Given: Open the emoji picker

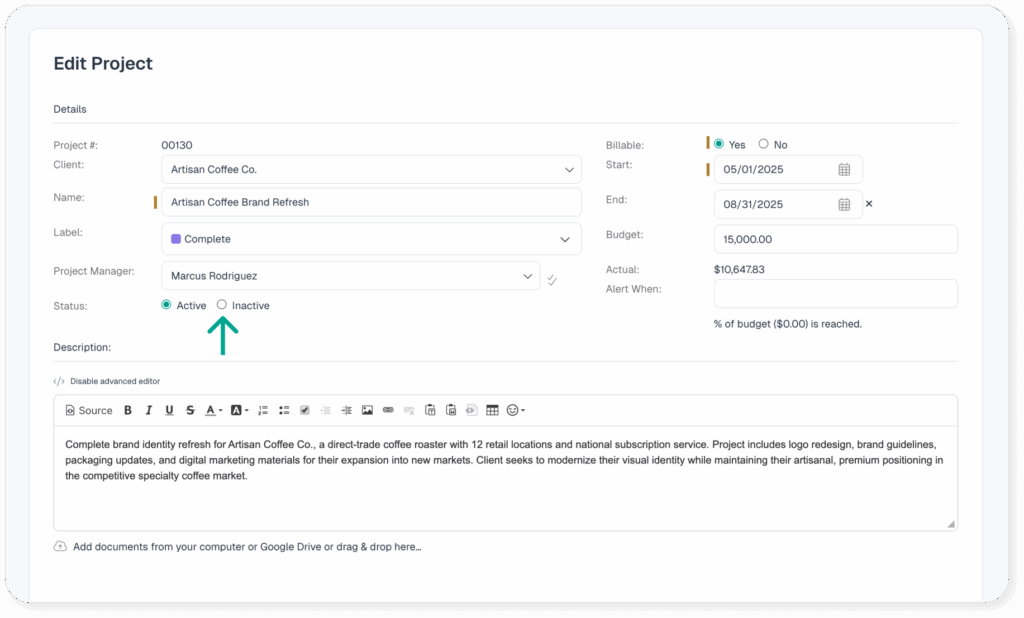Looking at the screenshot, I should point(515,410).
